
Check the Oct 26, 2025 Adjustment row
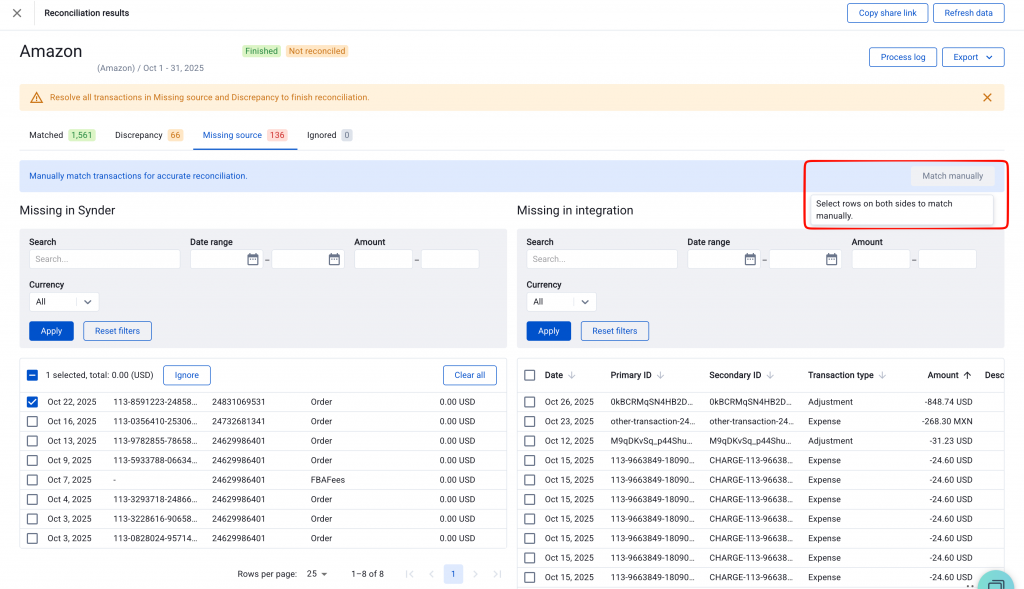(x=530, y=402)
